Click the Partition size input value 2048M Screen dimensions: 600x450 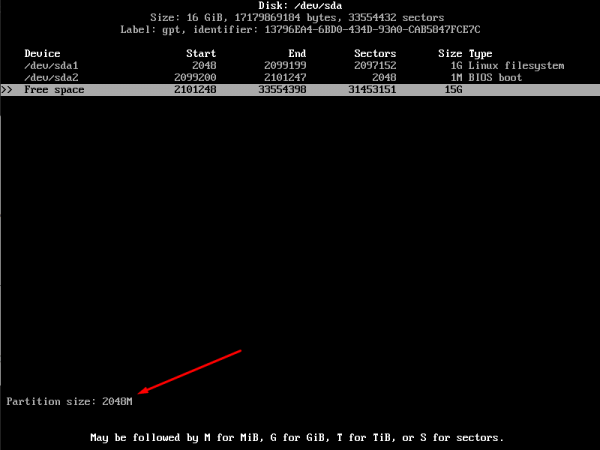[117, 401]
